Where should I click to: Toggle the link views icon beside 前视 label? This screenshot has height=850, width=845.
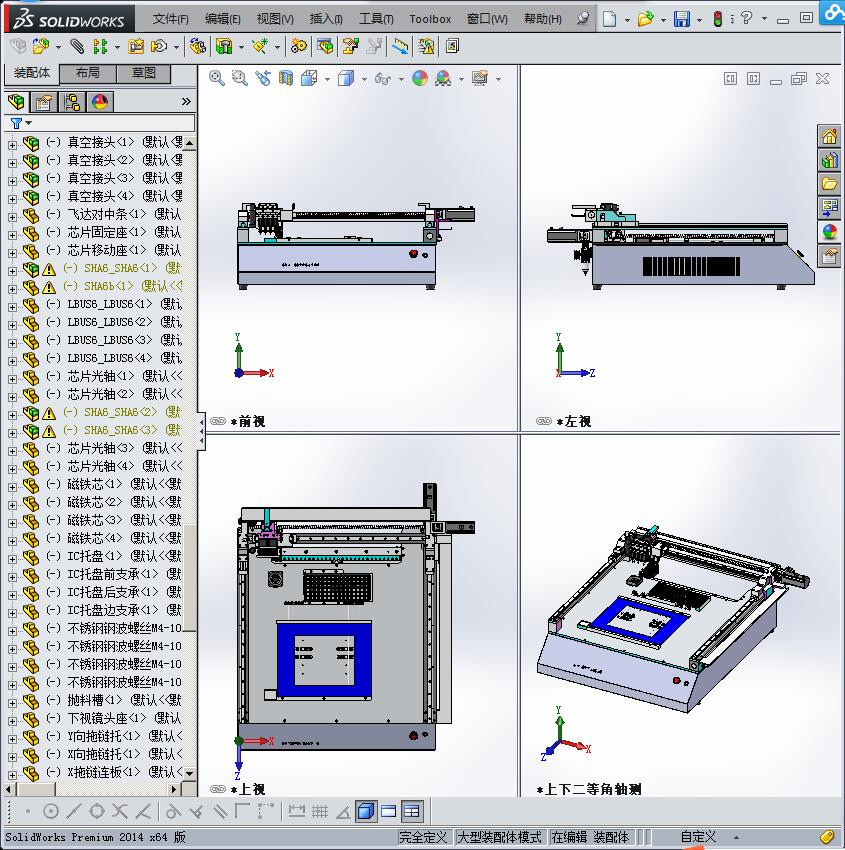point(218,421)
